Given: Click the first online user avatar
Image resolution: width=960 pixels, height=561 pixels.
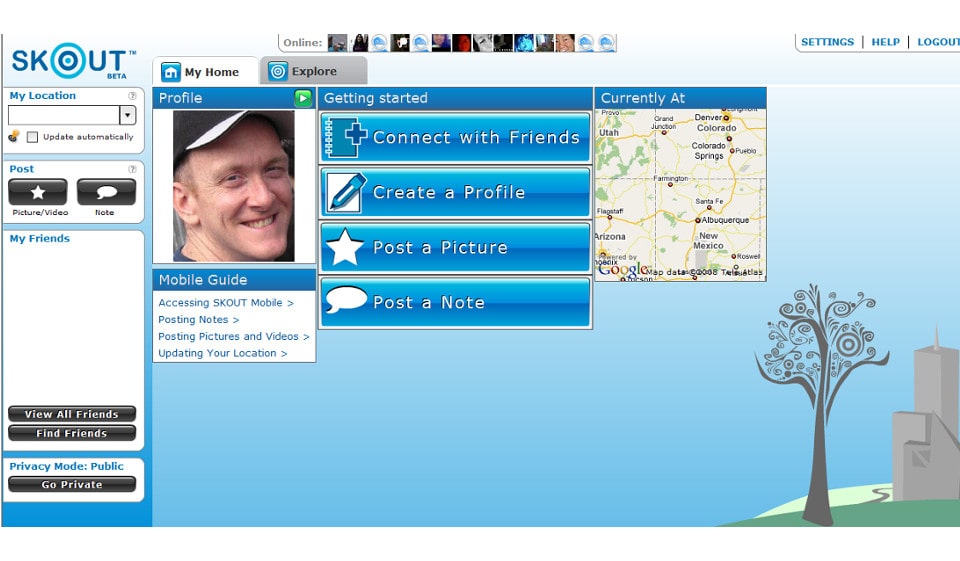Looking at the screenshot, I should pyautogui.click(x=337, y=43).
